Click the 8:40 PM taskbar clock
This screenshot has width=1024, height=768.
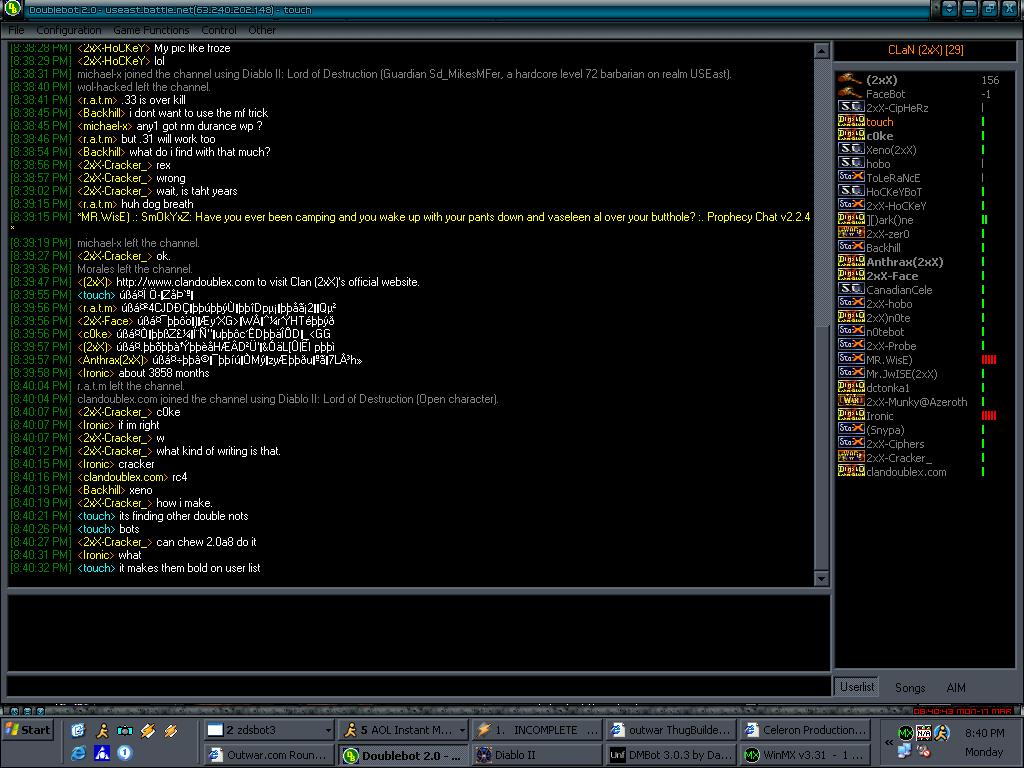[985, 733]
